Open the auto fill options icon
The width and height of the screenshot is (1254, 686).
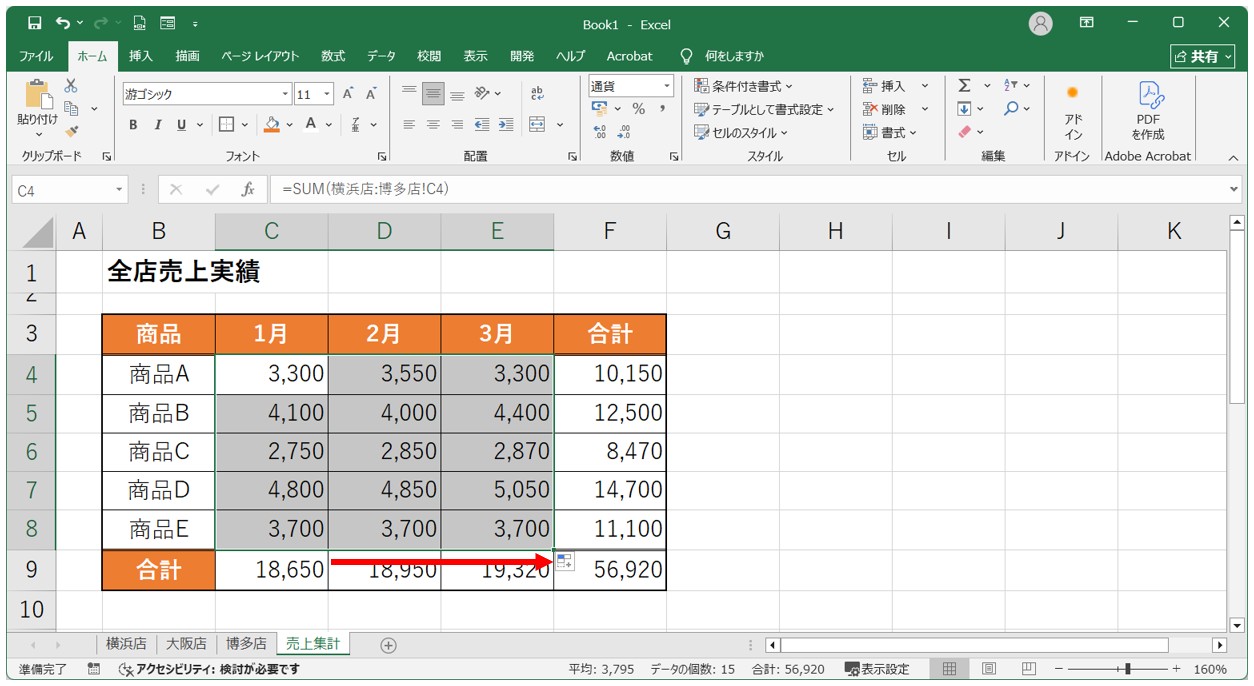coord(565,562)
